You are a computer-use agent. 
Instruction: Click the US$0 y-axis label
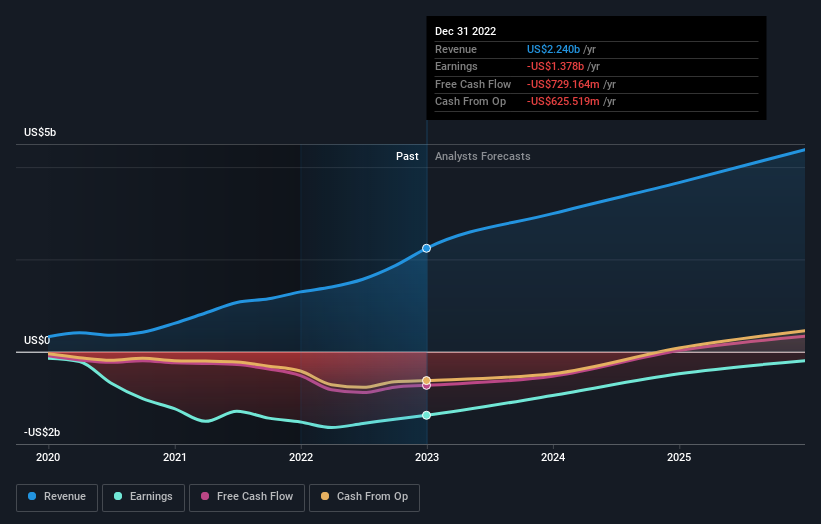37,340
